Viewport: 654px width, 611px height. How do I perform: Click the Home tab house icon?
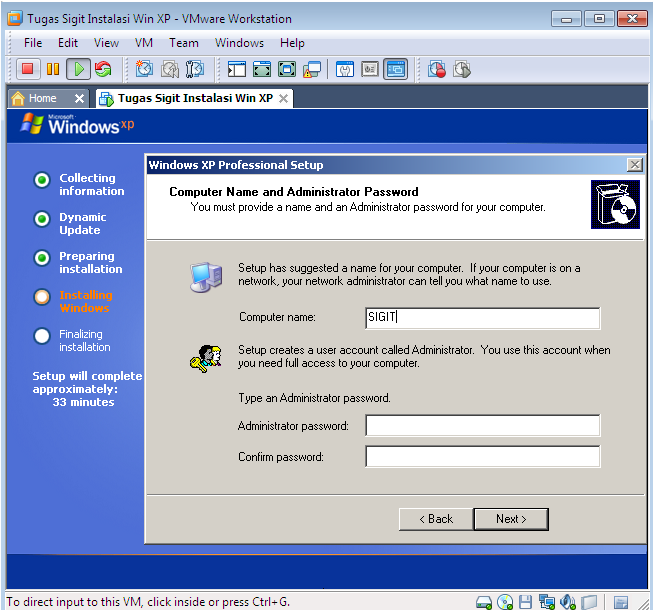(x=18, y=98)
